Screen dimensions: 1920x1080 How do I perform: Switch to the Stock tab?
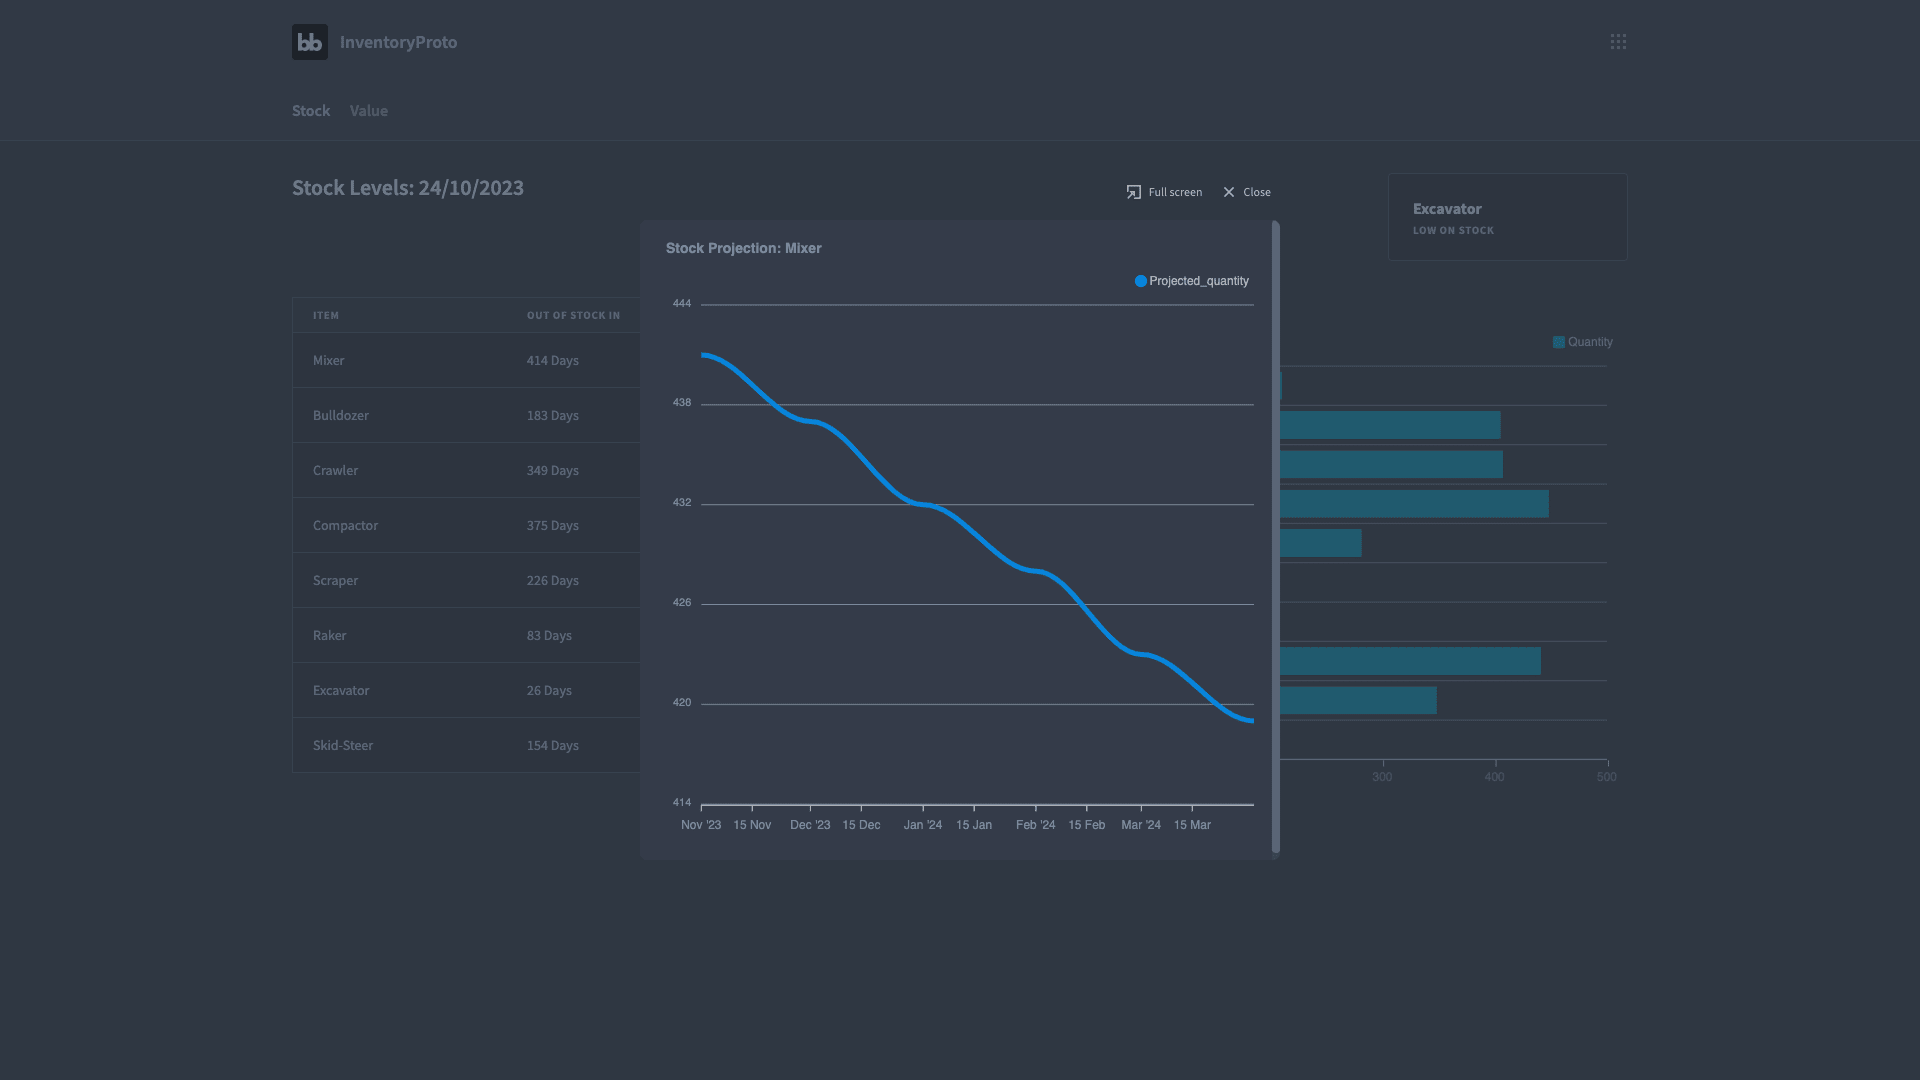point(311,111)
